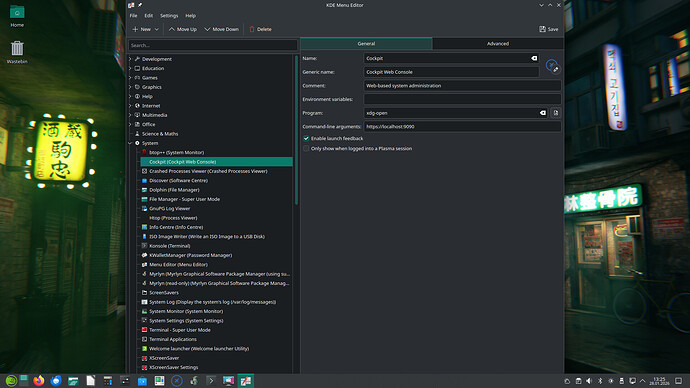Expand the Office category

(x=130, y=124)
